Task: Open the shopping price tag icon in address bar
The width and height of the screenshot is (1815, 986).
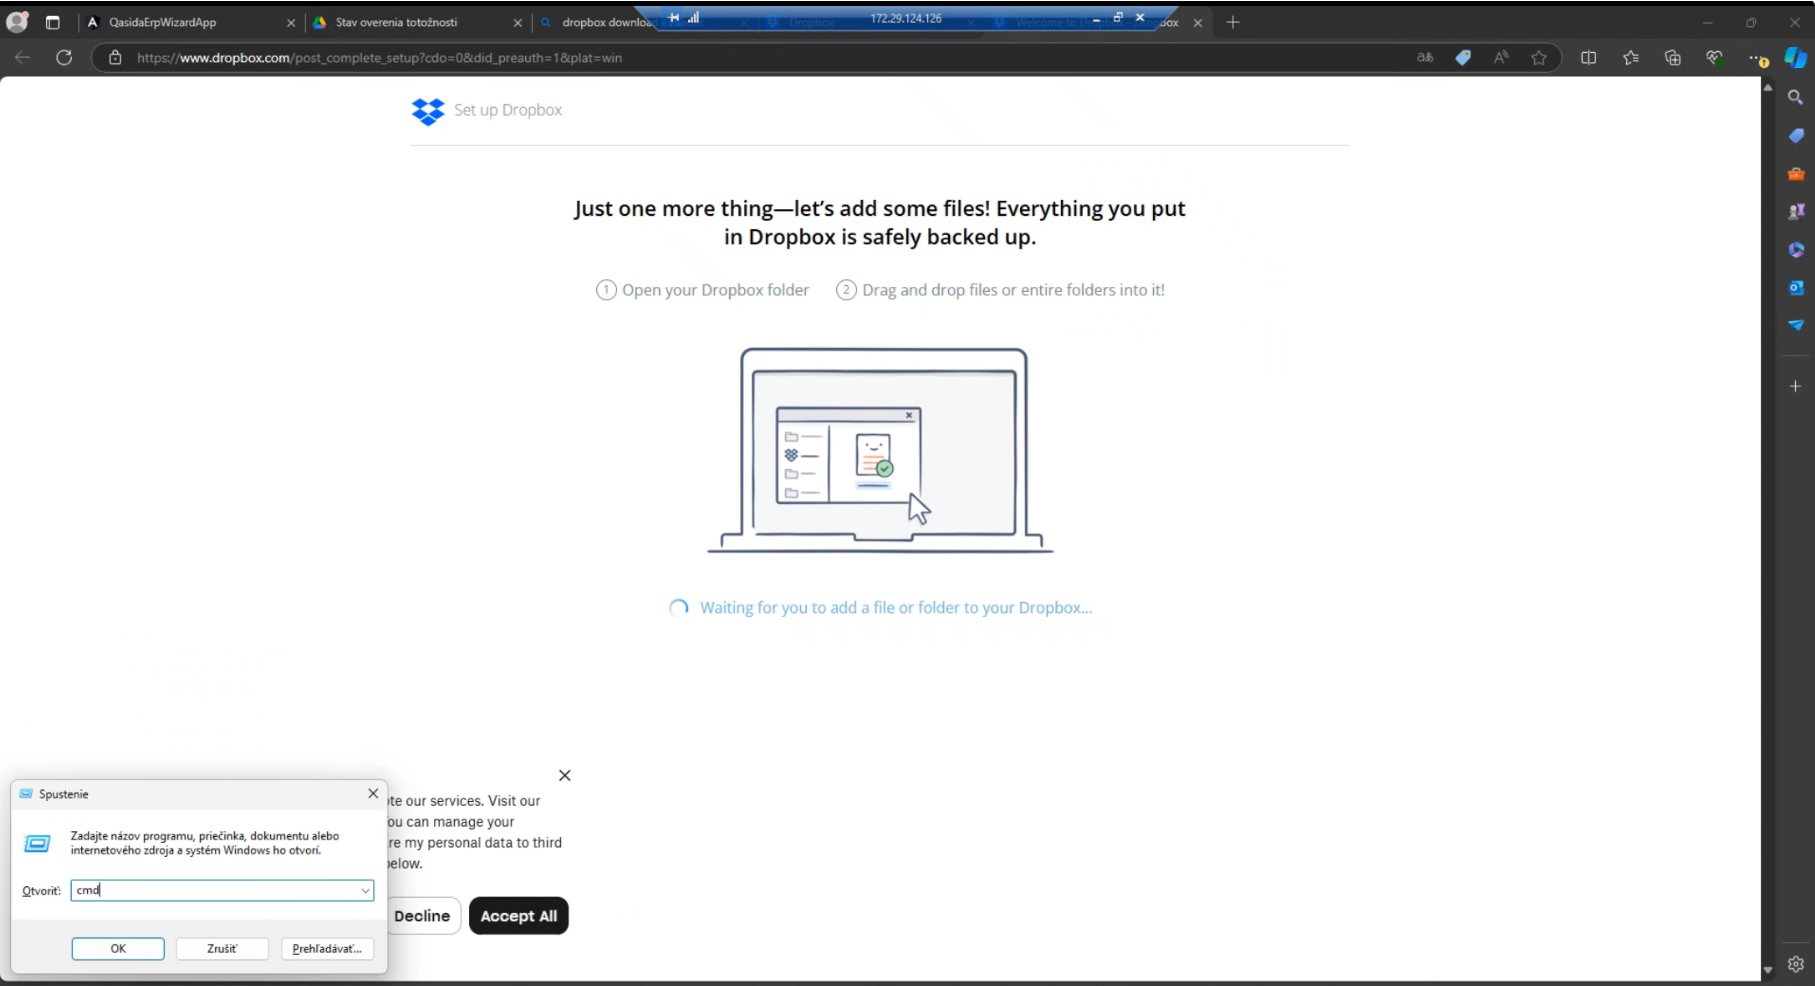Action: pos(1463,58)
